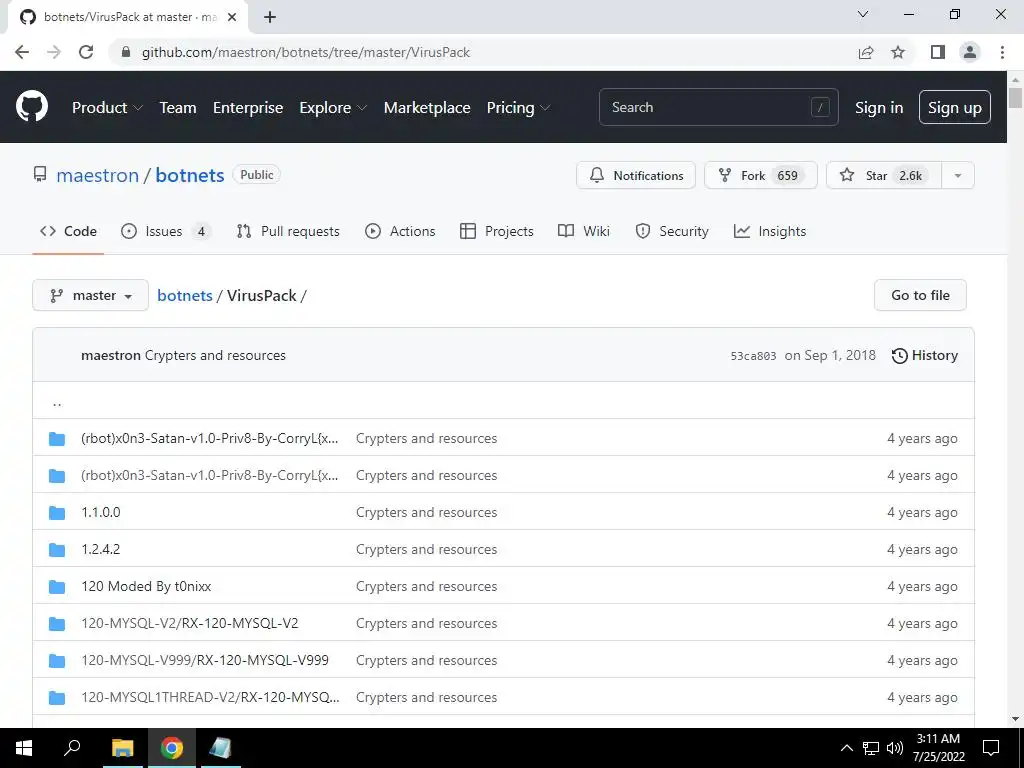Click the GitHub Octocat logo
The width and height of the screenshot is (1024, 768).
32,107
